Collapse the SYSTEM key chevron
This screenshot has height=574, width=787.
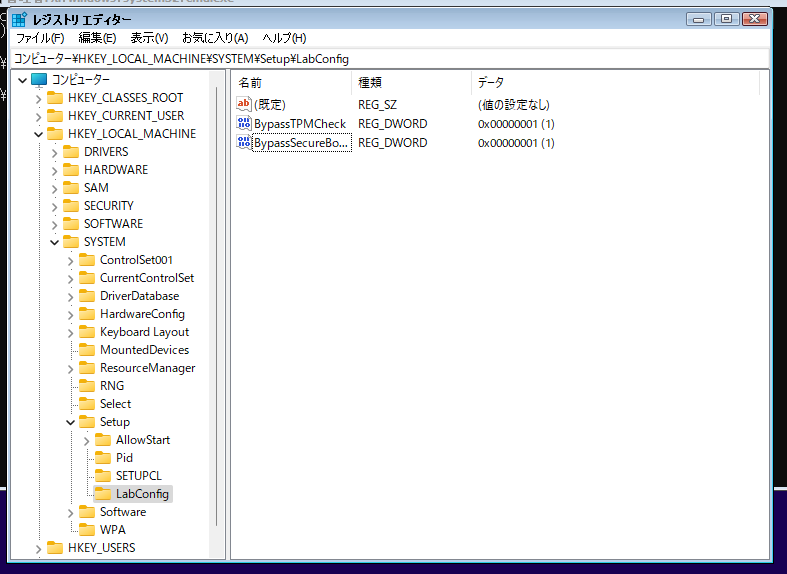coord(55,243)
